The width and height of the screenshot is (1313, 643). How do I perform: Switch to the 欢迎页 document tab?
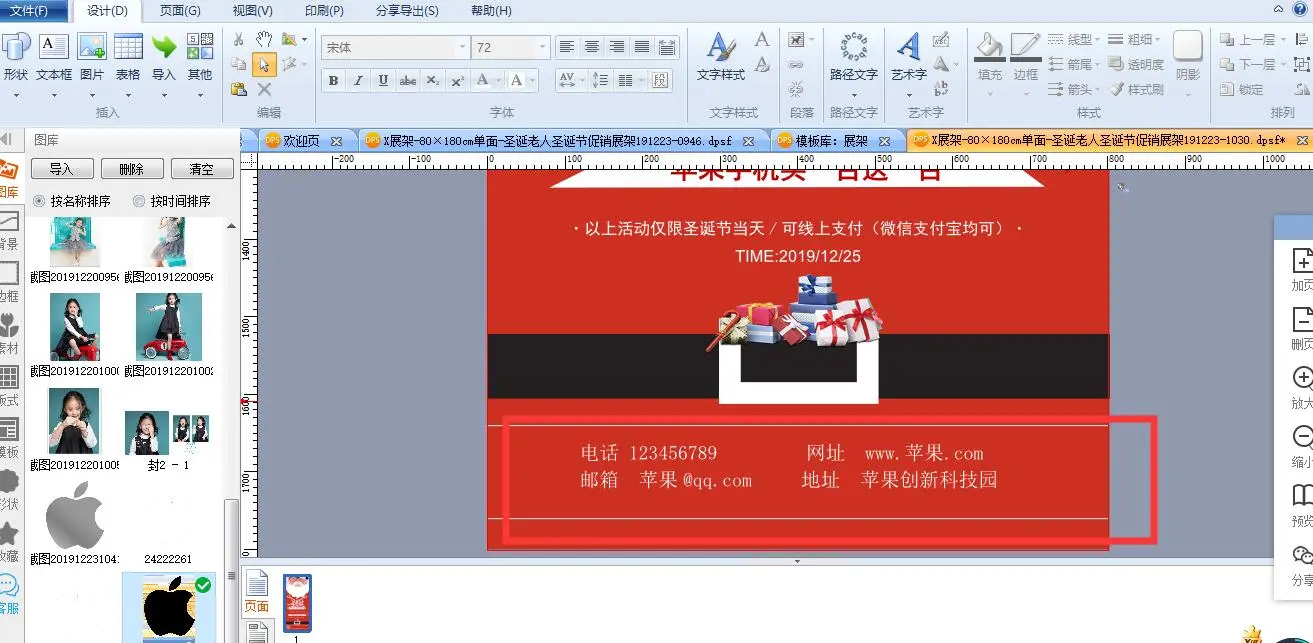click(299, 141)
